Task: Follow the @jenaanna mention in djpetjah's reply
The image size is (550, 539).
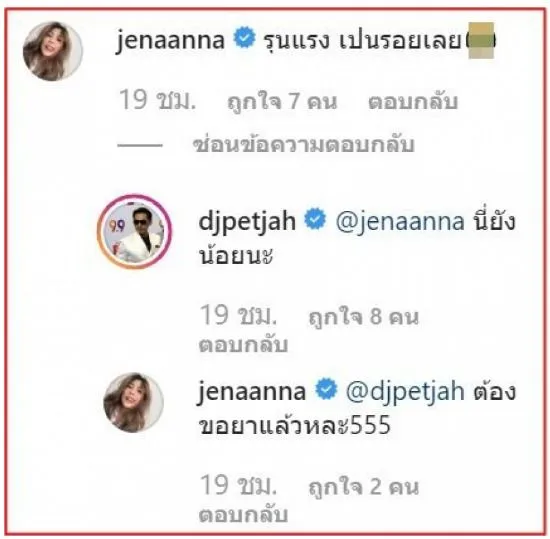Action: pos(400,222)
